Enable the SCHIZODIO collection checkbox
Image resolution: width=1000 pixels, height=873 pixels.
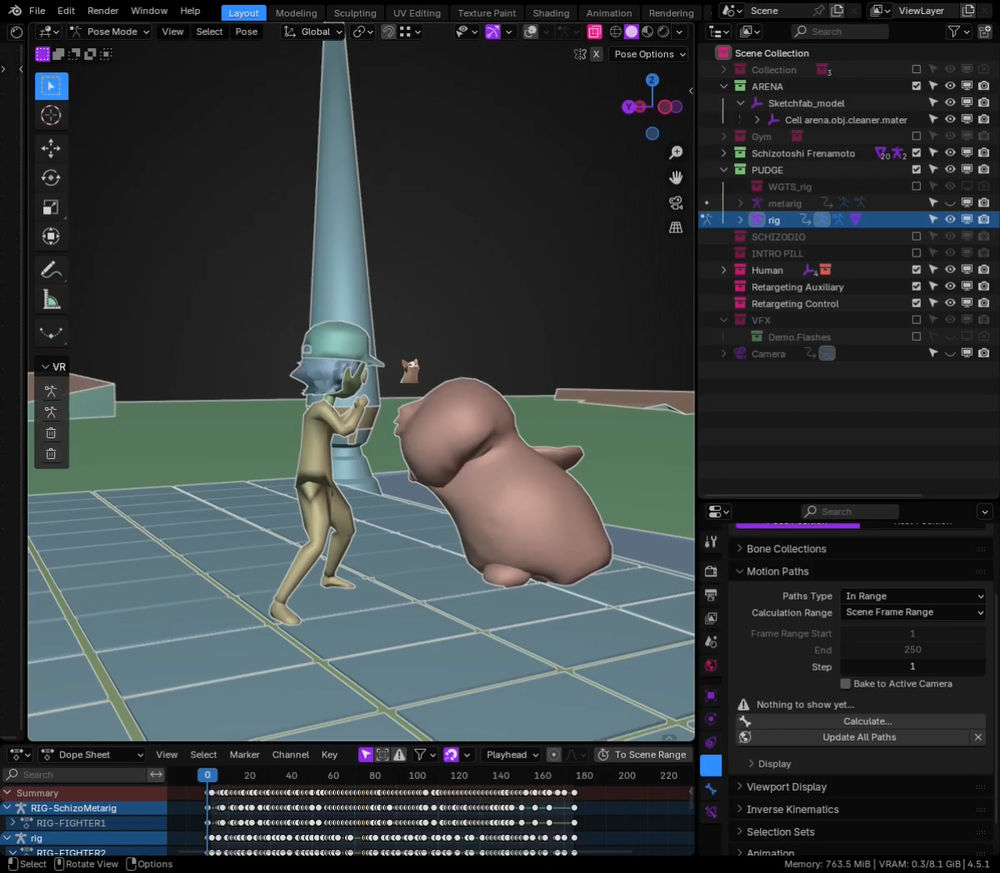point(916,237)
